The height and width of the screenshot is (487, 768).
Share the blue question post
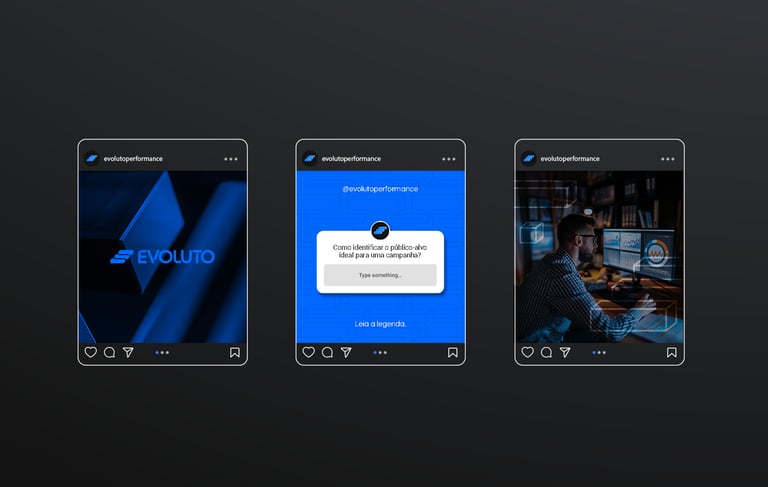coord(346,352)
